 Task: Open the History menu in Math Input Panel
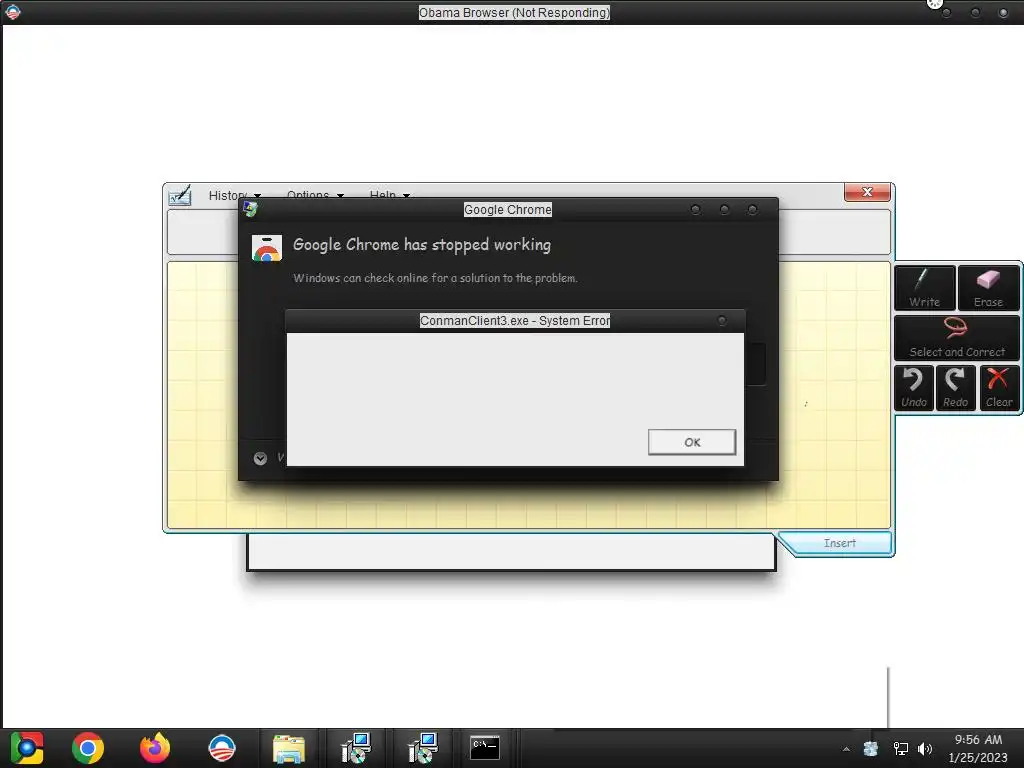pyautogui.click(x=234, y=195)
